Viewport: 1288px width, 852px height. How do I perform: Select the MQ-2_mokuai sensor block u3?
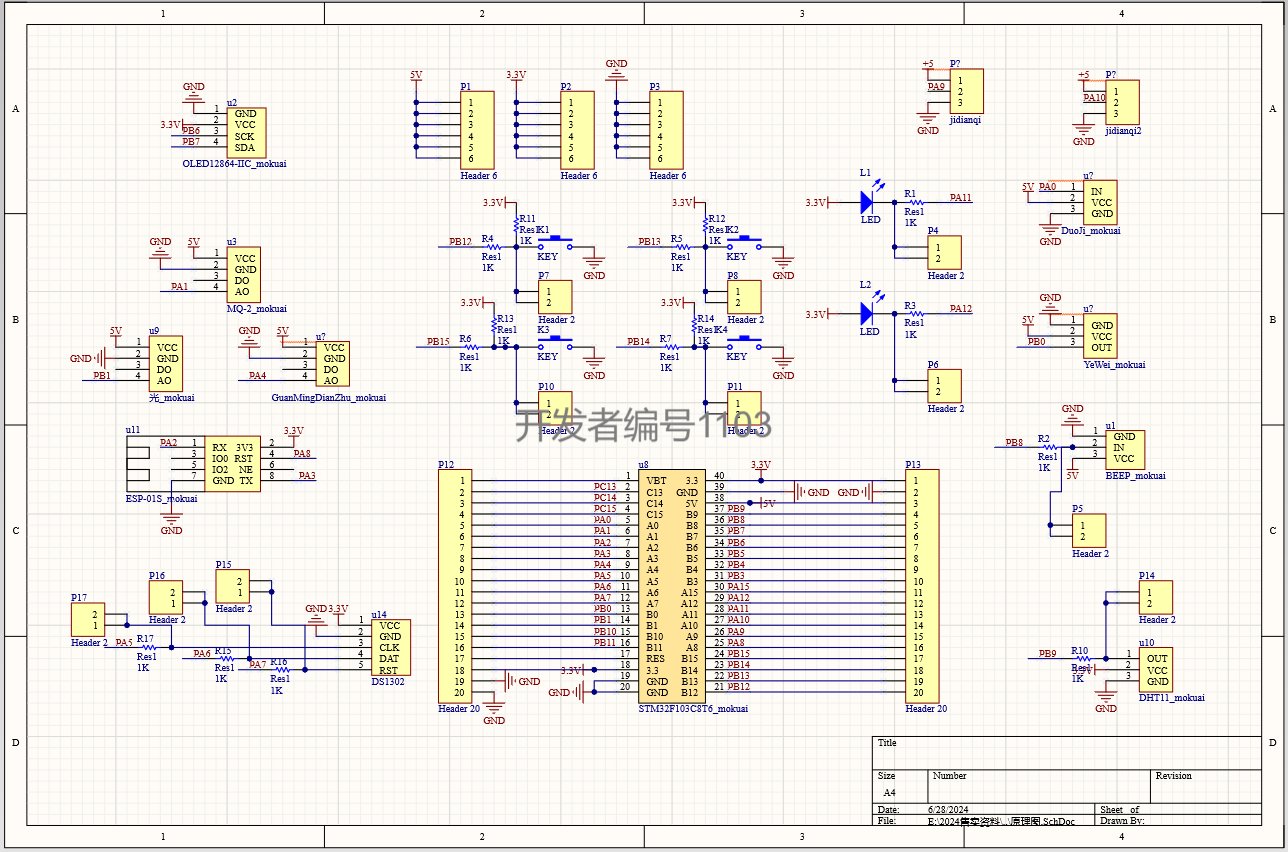coord(245,275)
